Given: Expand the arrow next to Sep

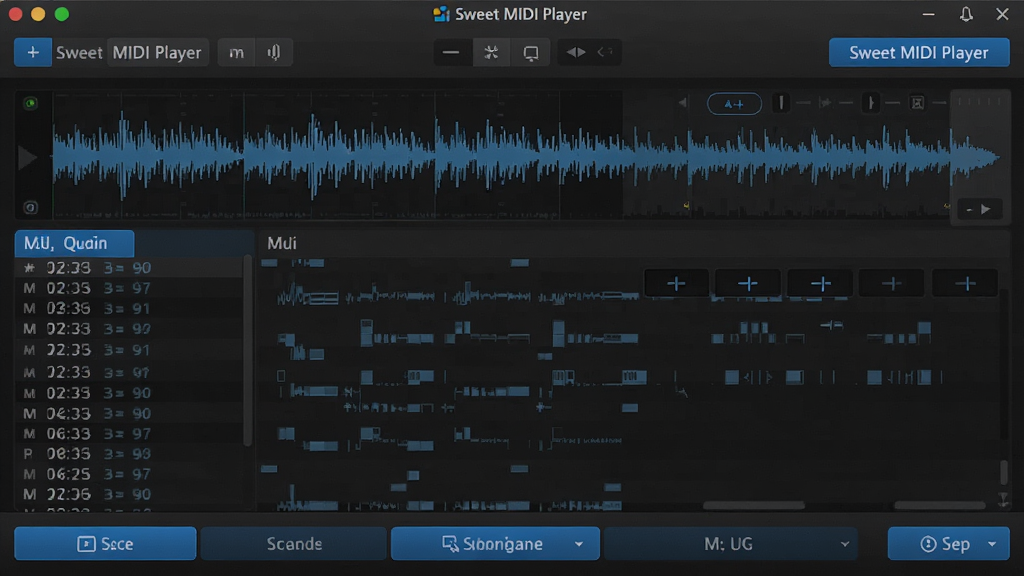Looking at the screenshot, I should [x=992, y=544].
